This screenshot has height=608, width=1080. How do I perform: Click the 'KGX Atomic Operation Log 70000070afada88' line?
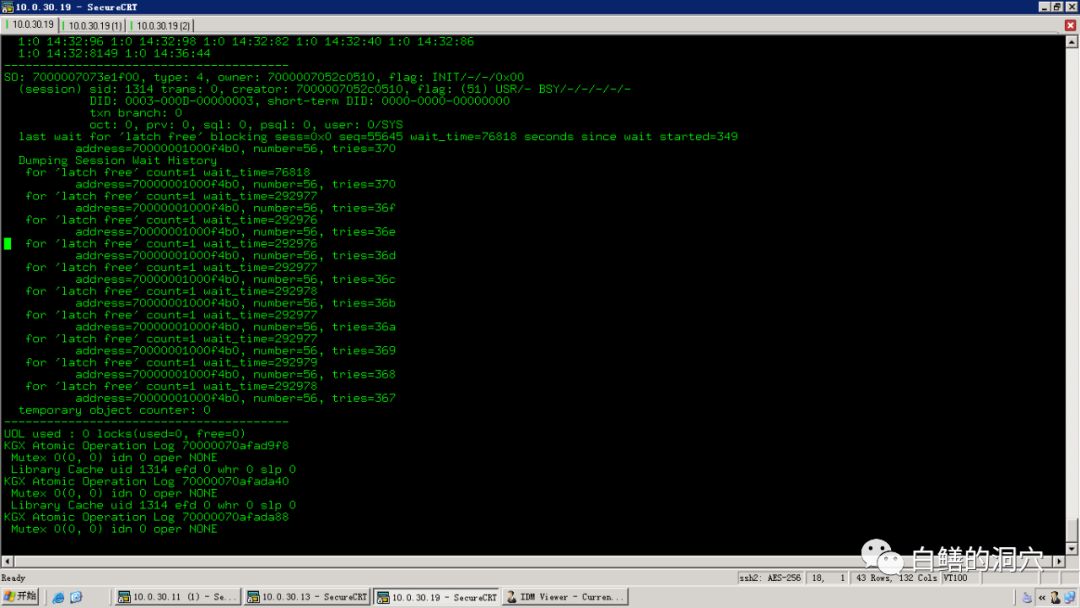146,517
